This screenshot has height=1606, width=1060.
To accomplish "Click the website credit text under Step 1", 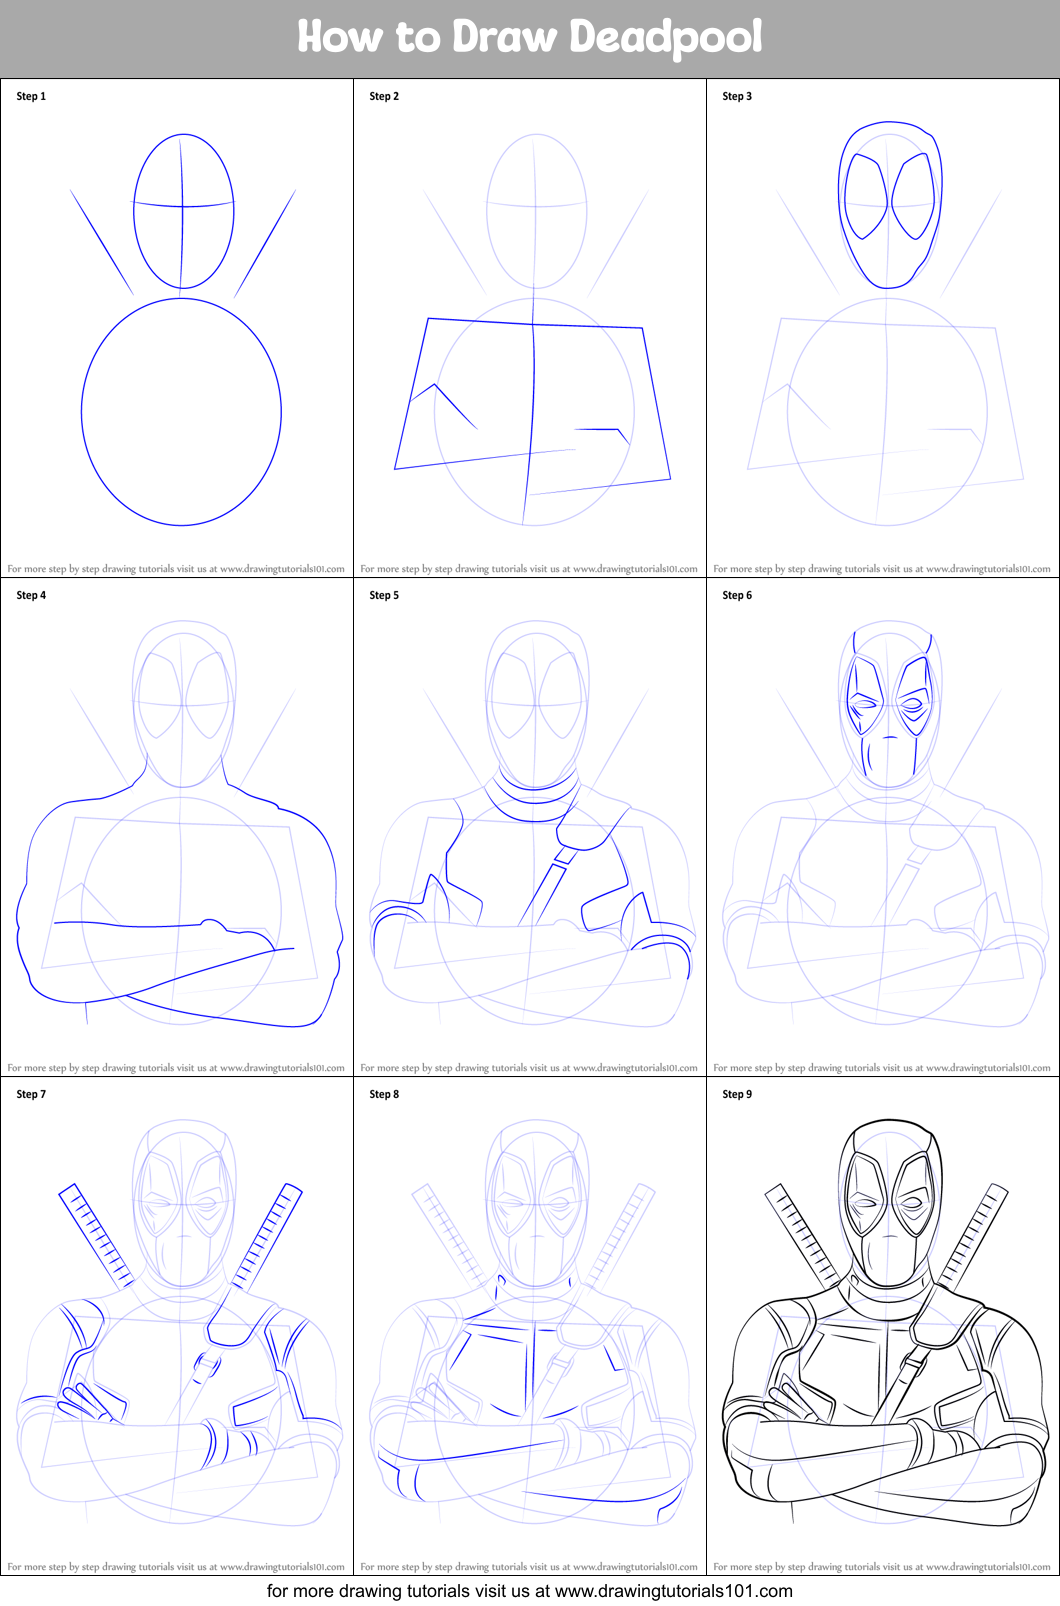I will (x=176, y=569).
